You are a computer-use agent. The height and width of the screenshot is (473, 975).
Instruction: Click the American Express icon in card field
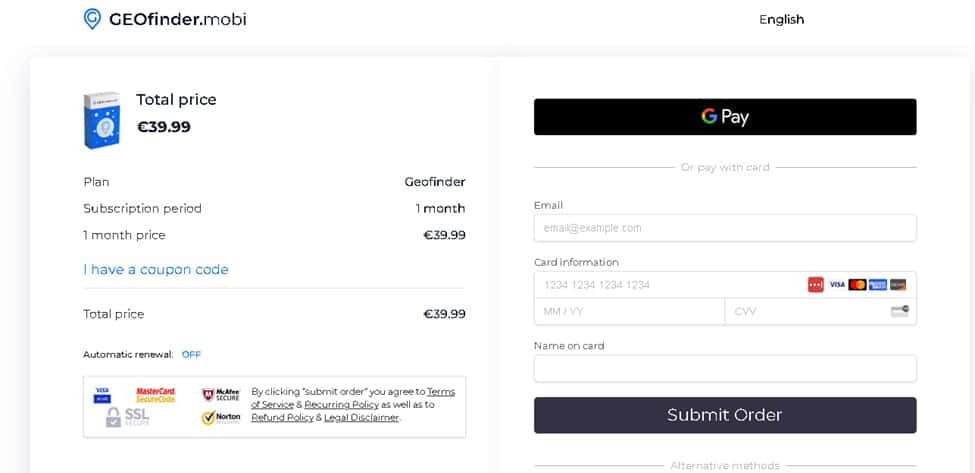click(x=878, y=285)
